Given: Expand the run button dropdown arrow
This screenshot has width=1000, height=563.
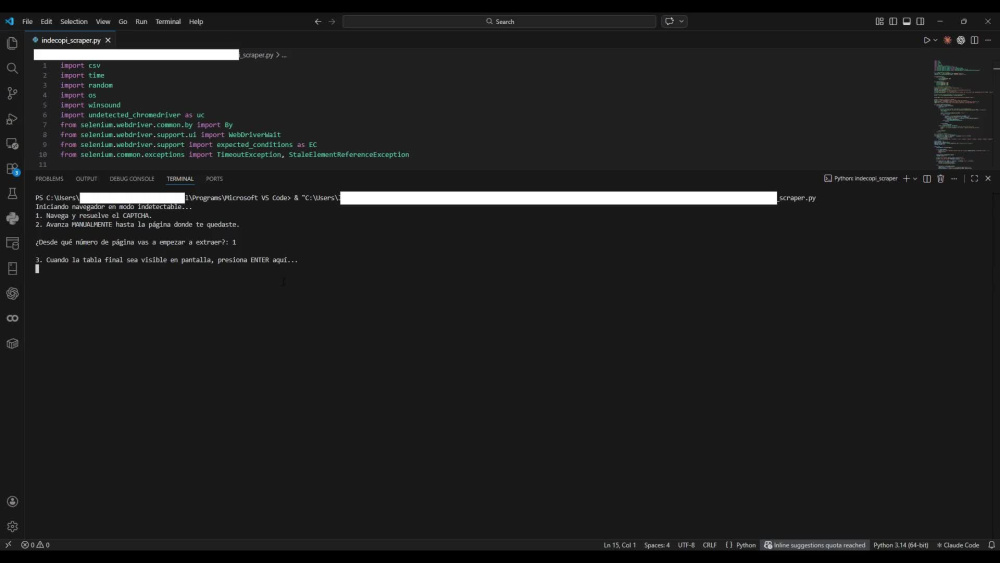Looking at the screenshot, I should click(935, 40).
